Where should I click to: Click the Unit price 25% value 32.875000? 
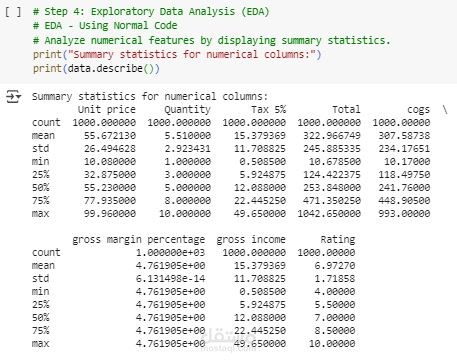(x=110, y=175)
